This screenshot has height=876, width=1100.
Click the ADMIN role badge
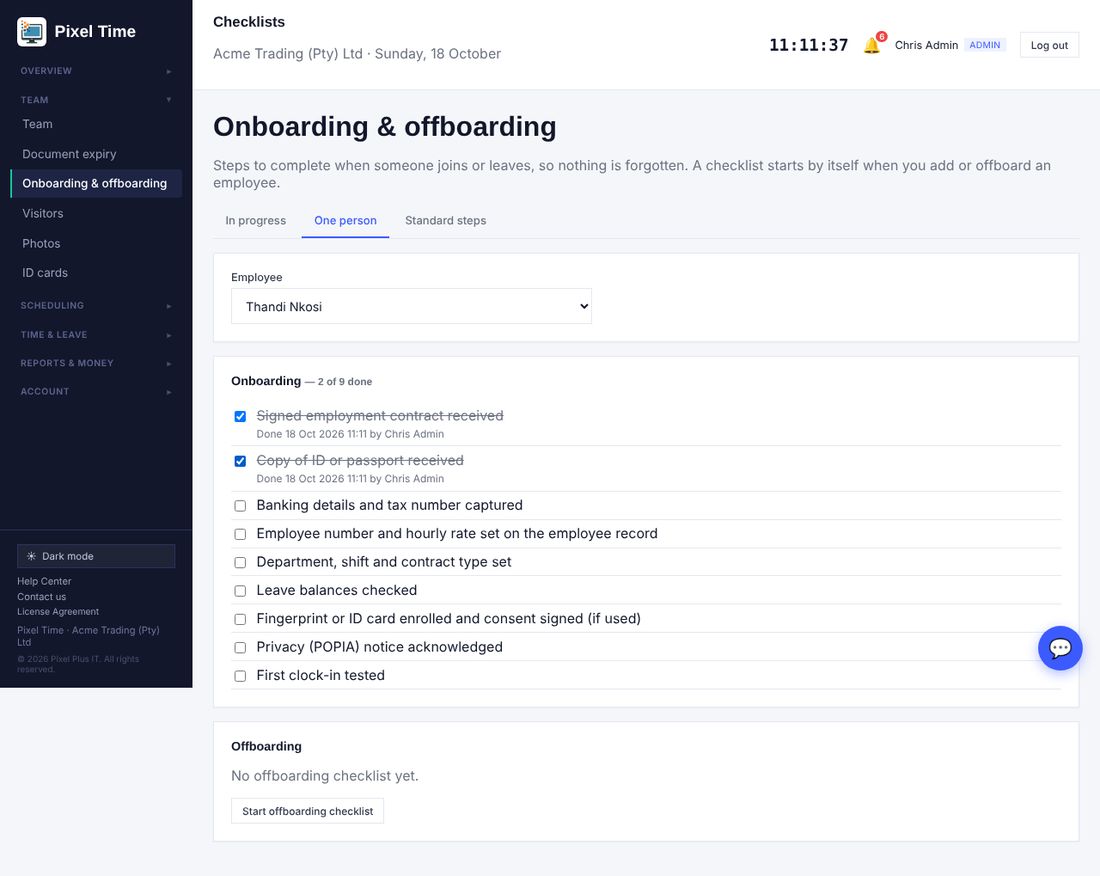pos(984,45)
